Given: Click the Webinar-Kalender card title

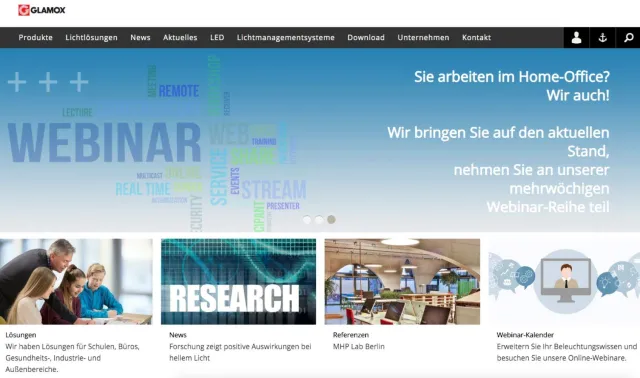Looking at the screenshot, I should pyautogui.click(x=525, y=335).
